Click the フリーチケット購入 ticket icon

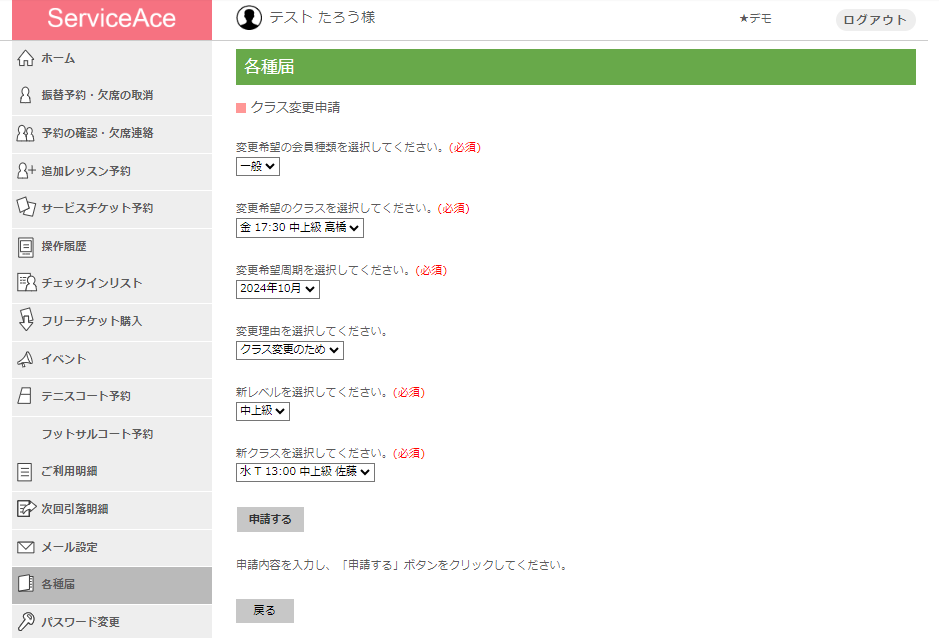click(x=26, y=320)
